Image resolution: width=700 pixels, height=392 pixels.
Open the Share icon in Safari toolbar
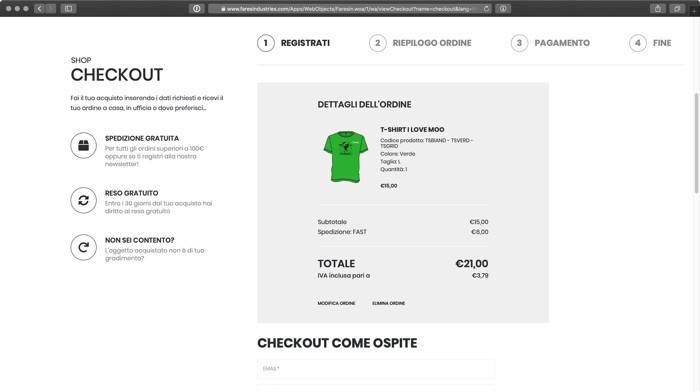(658, 8)
